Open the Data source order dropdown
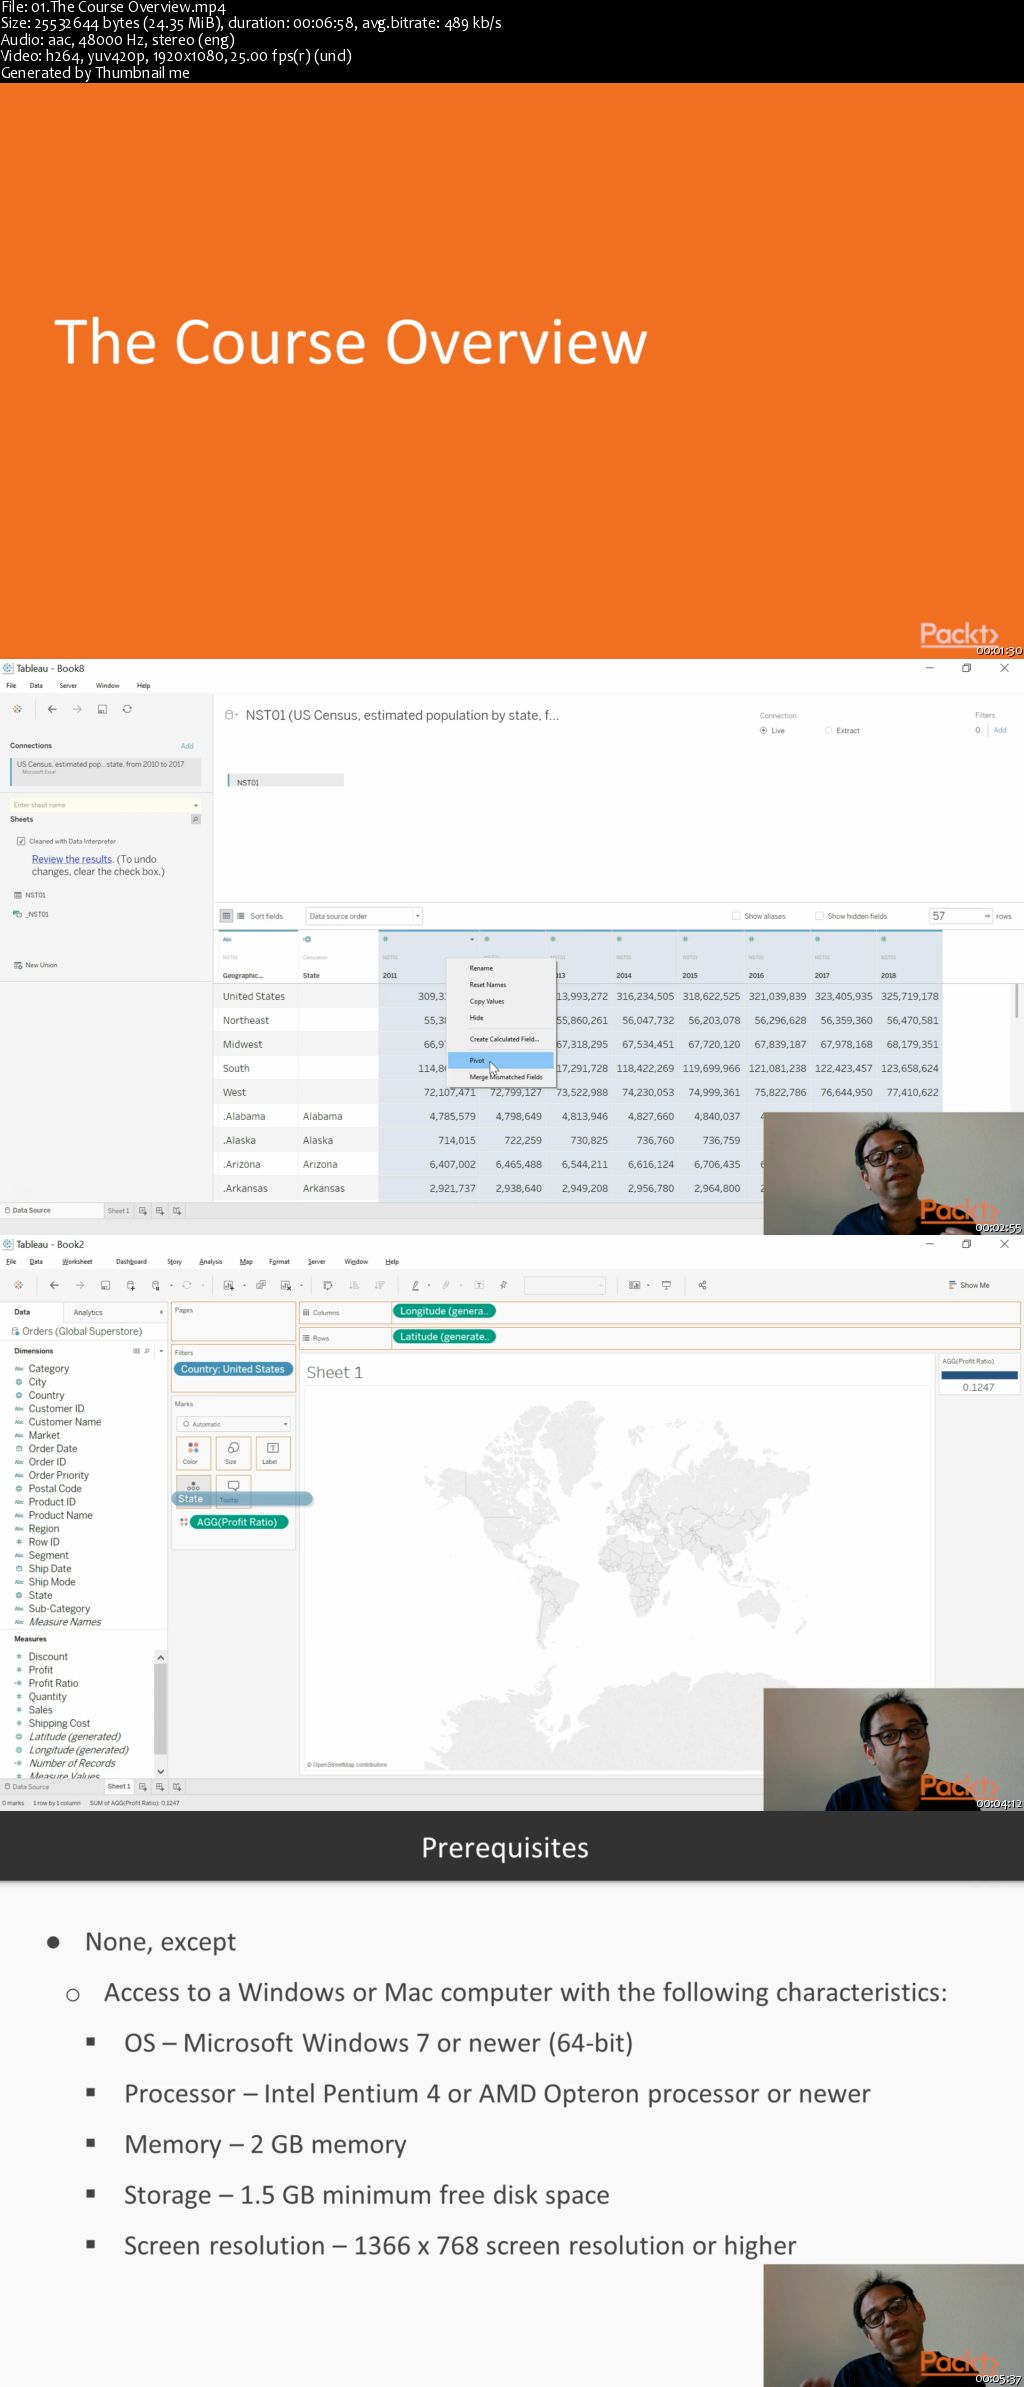 tap(364, 916)
